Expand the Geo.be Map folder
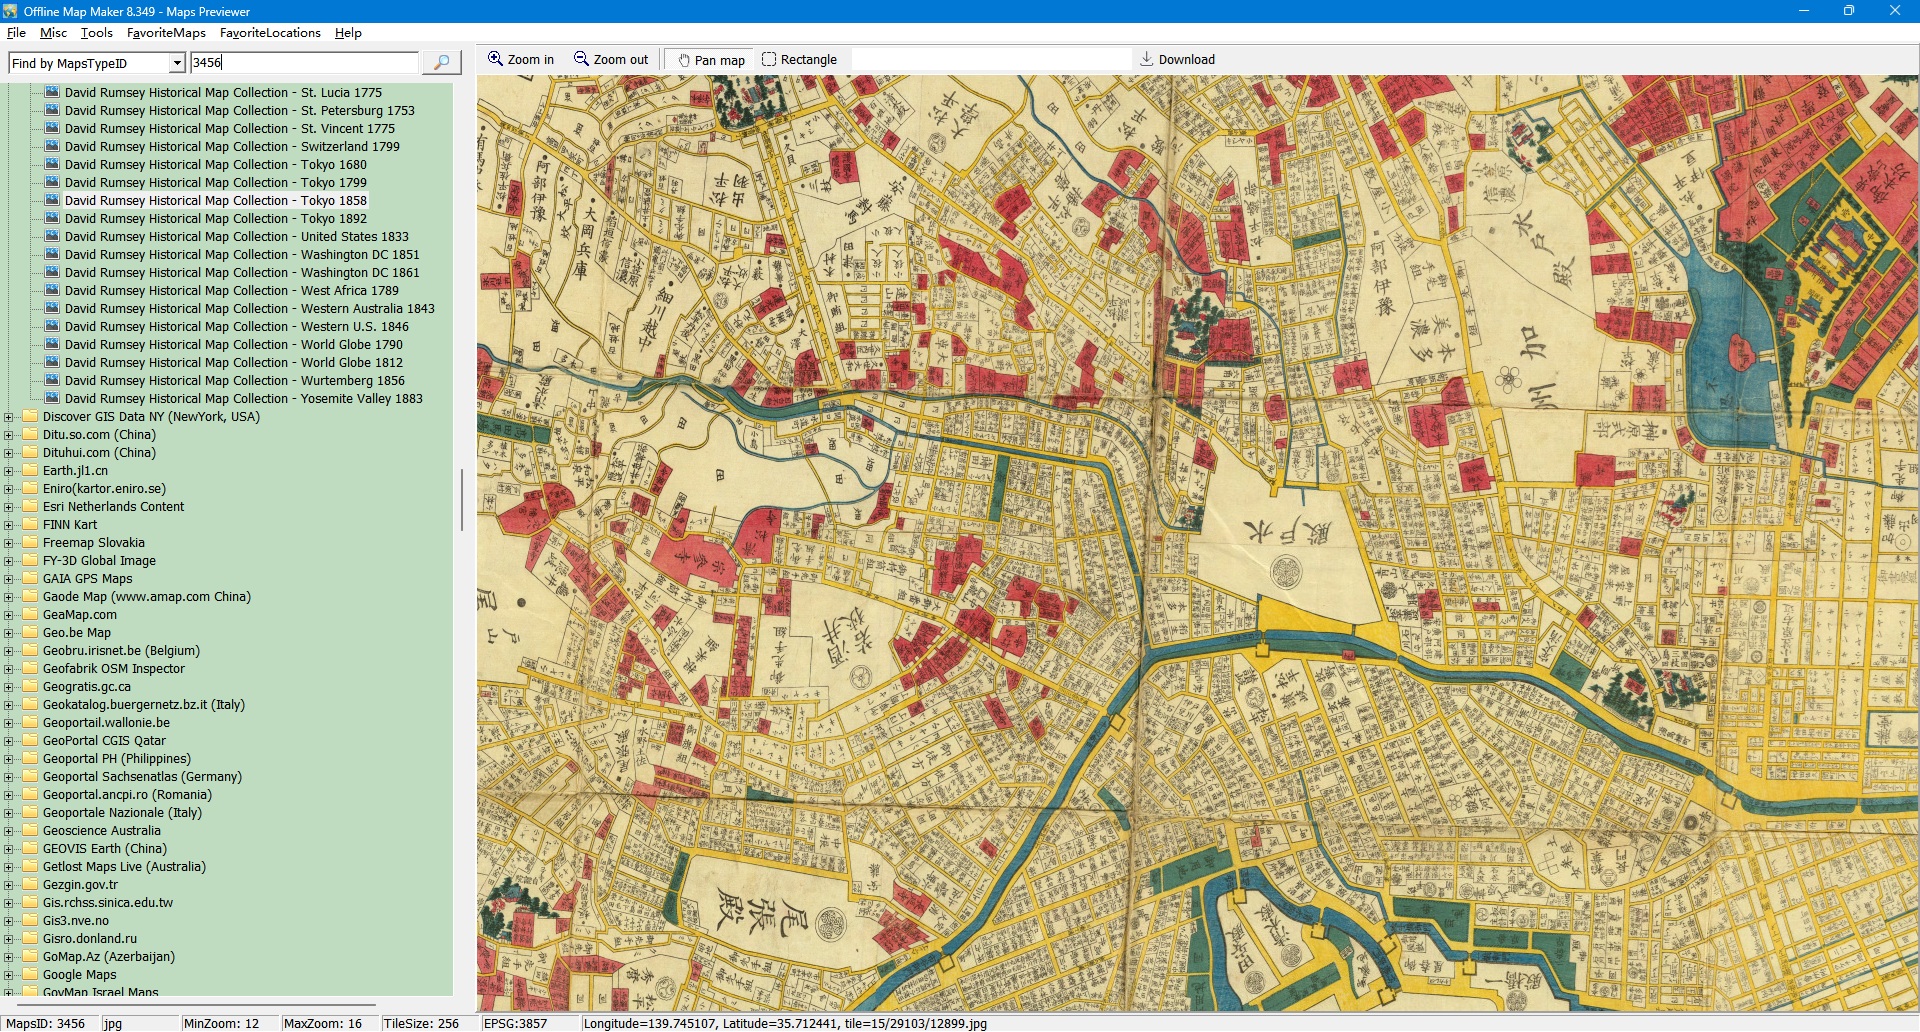 [x=9, y=633]
